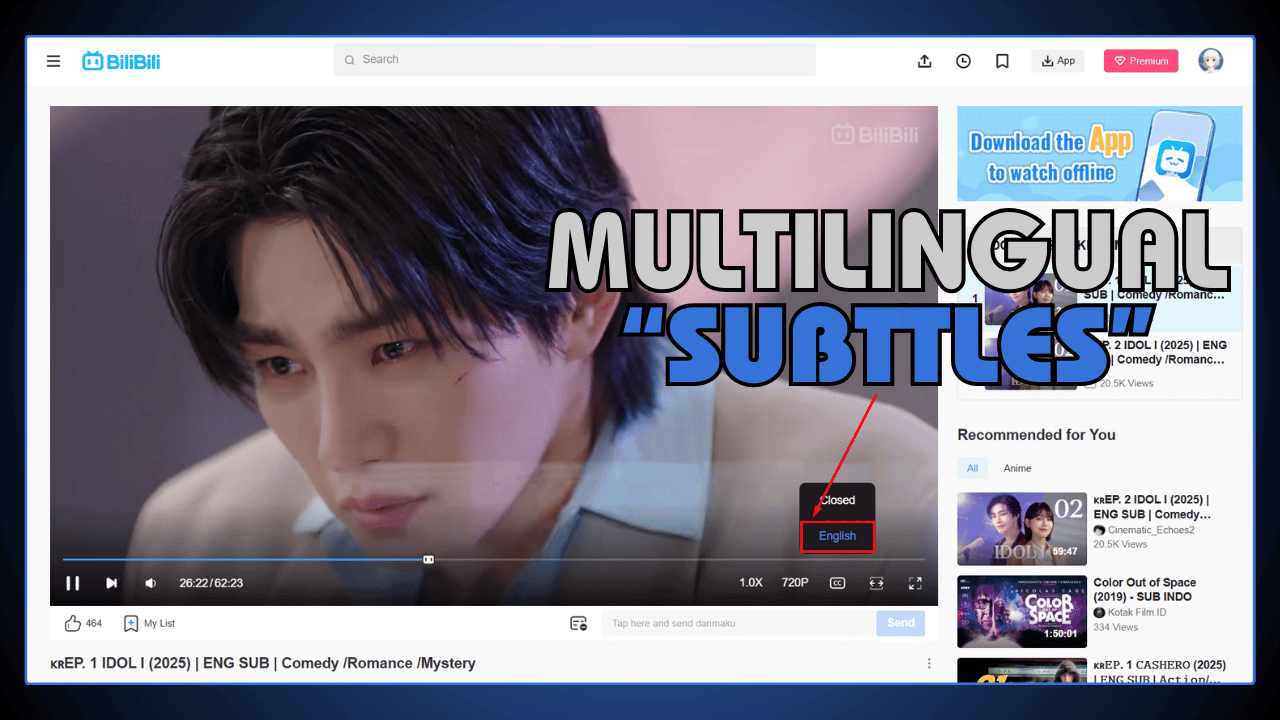
Task: Toggle danmaku comments visibility
Action: coord(578,622)
